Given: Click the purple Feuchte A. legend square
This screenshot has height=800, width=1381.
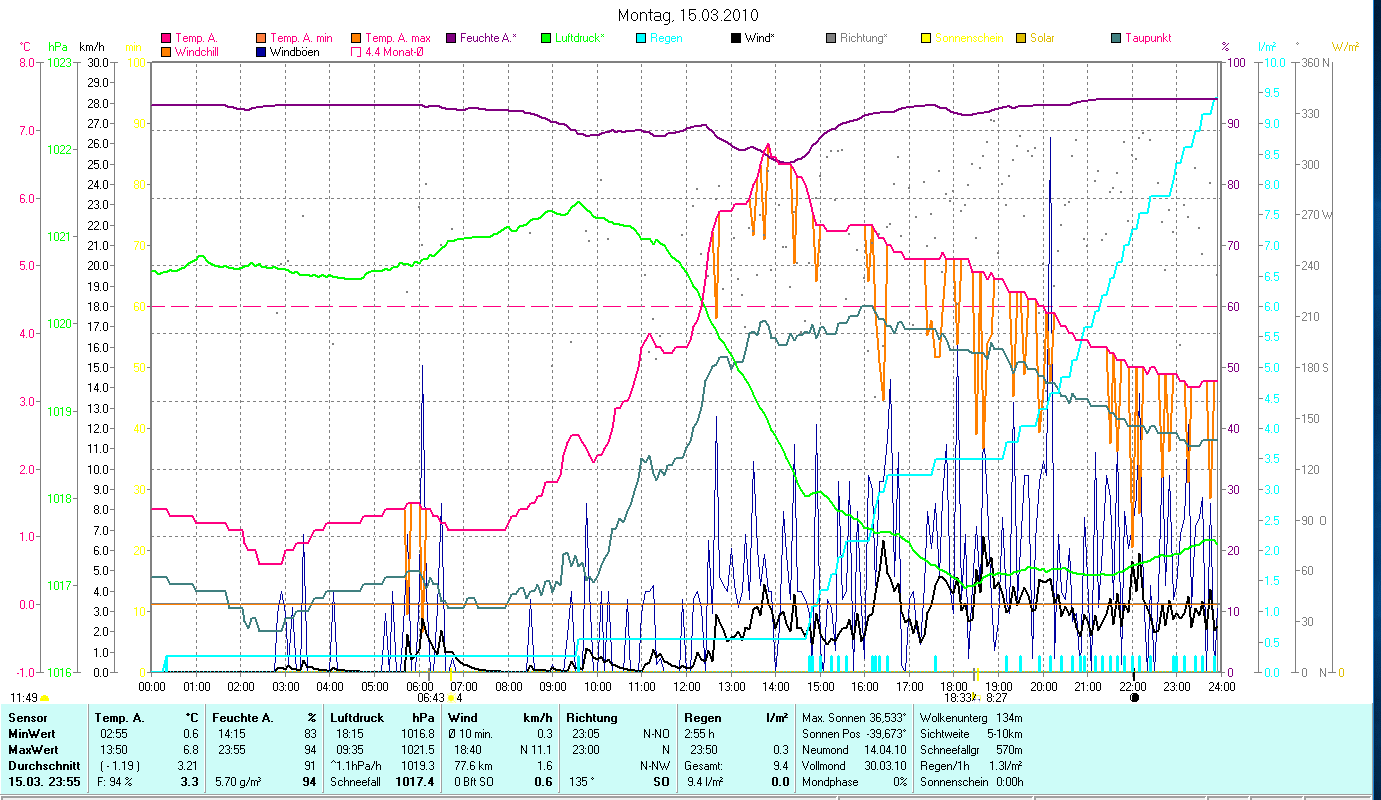Looking at the screenshot, I should point(451,38).
